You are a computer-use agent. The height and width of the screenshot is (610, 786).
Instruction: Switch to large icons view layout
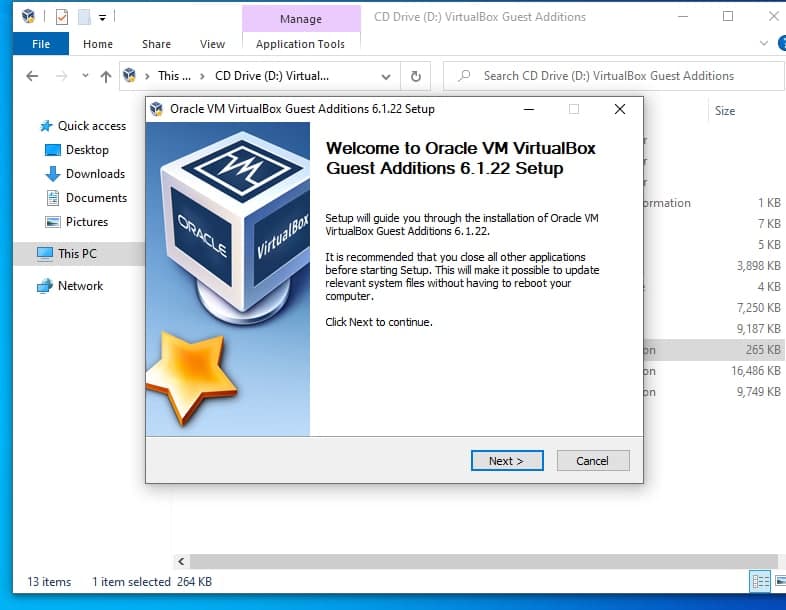click(780, 581)
